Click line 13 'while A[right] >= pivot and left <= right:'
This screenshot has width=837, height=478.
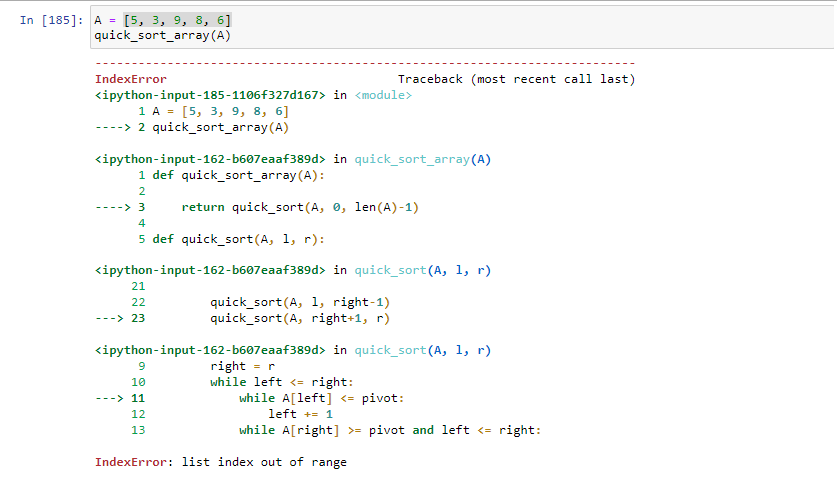(390, 430)
